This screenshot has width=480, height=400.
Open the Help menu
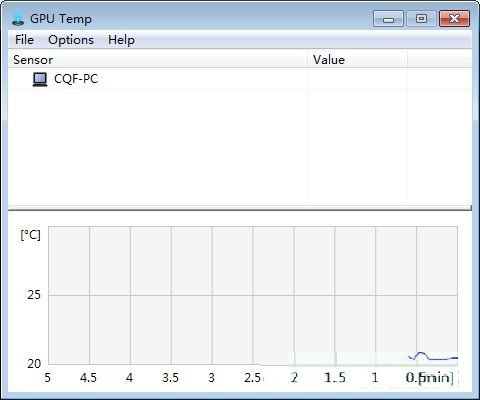point(121,40)
